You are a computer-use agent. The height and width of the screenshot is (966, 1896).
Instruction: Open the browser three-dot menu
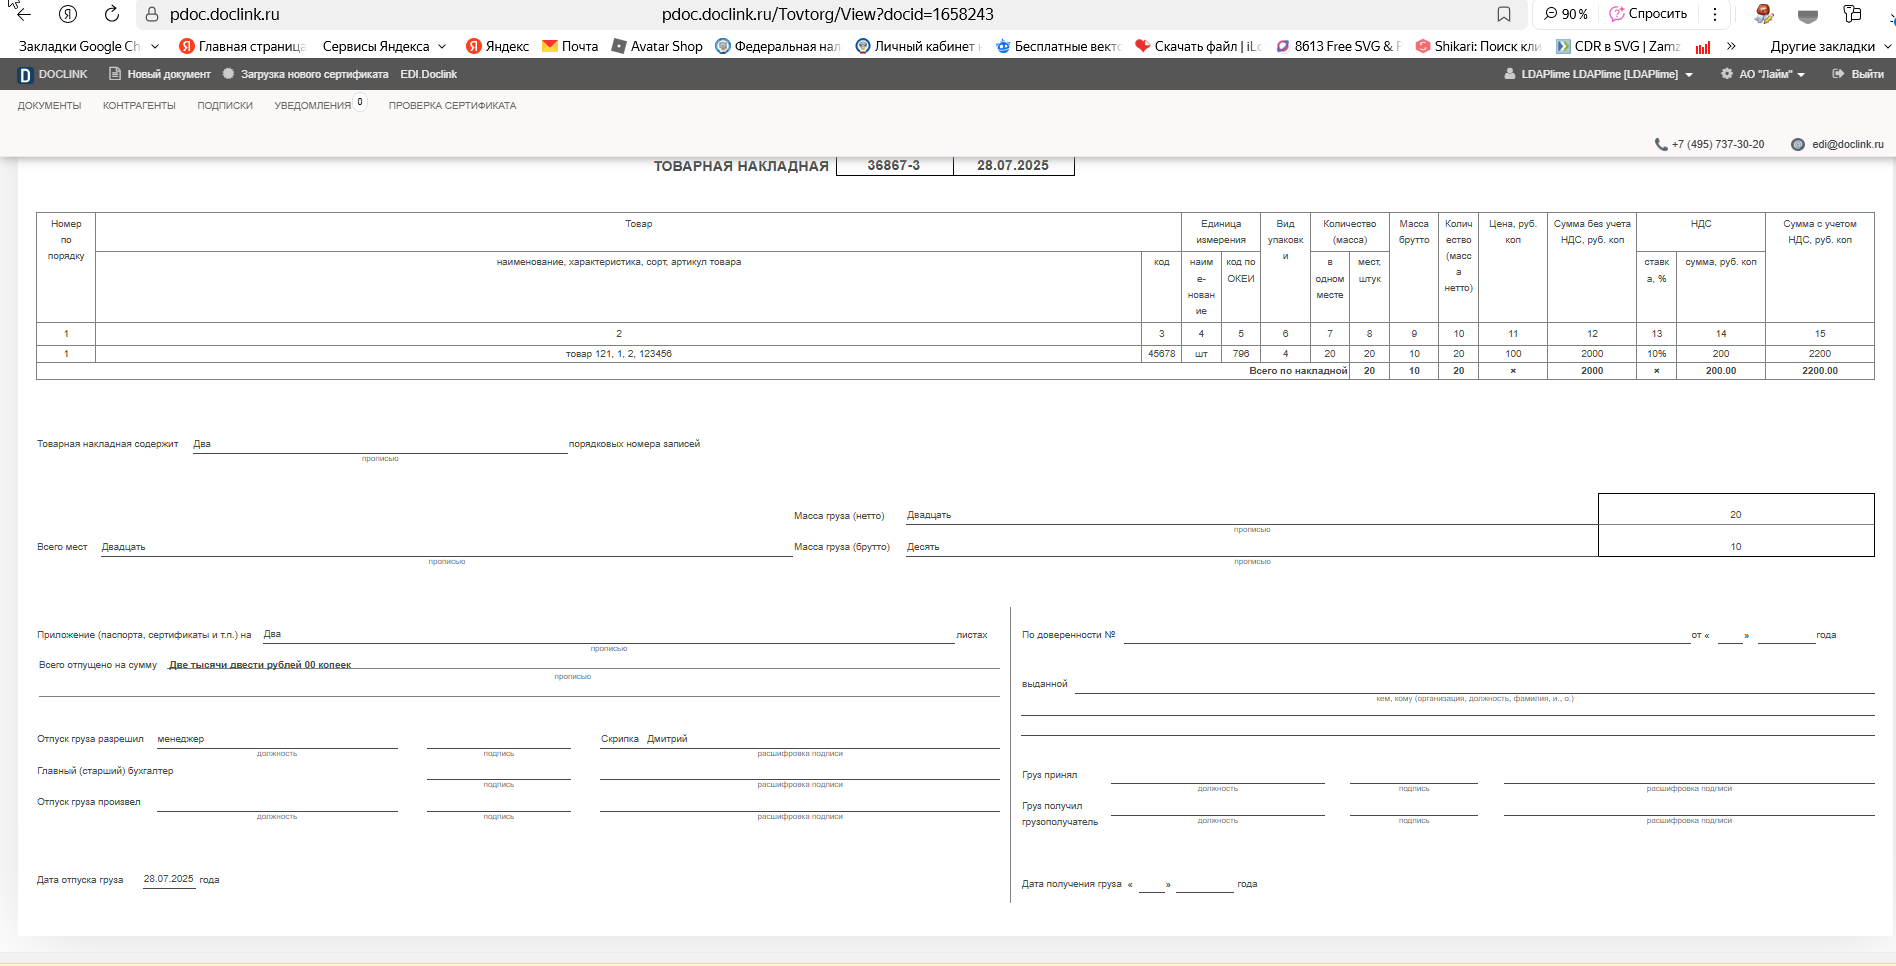tap(1715, 14)
